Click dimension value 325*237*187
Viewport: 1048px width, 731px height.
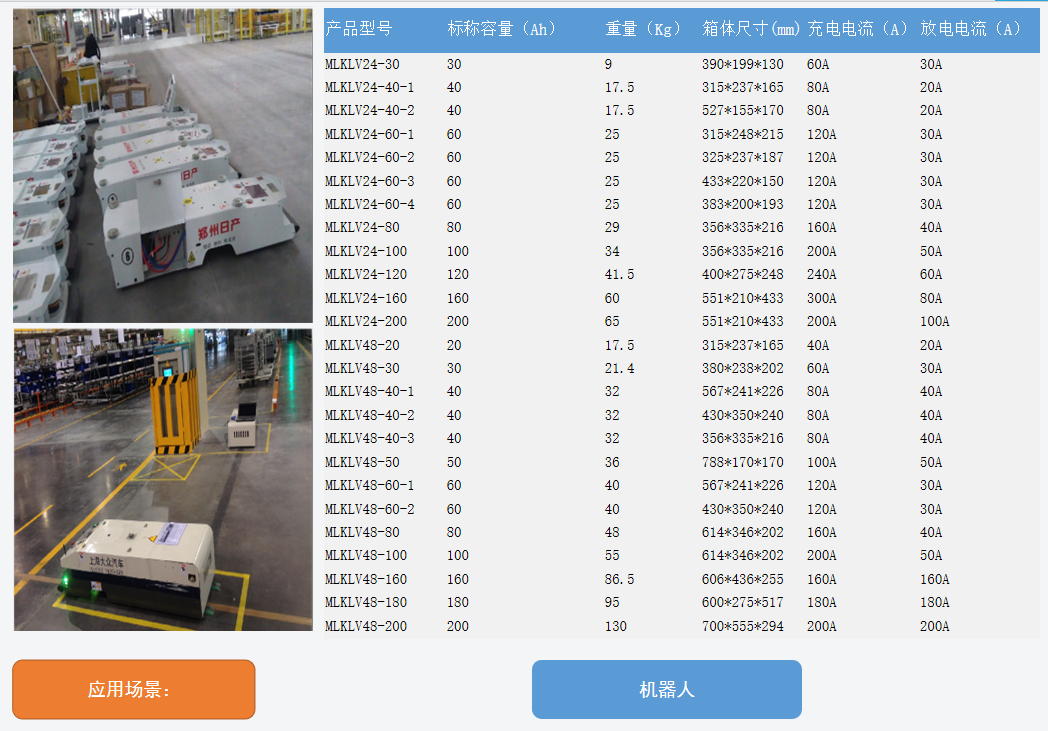[x=743, y=157]
